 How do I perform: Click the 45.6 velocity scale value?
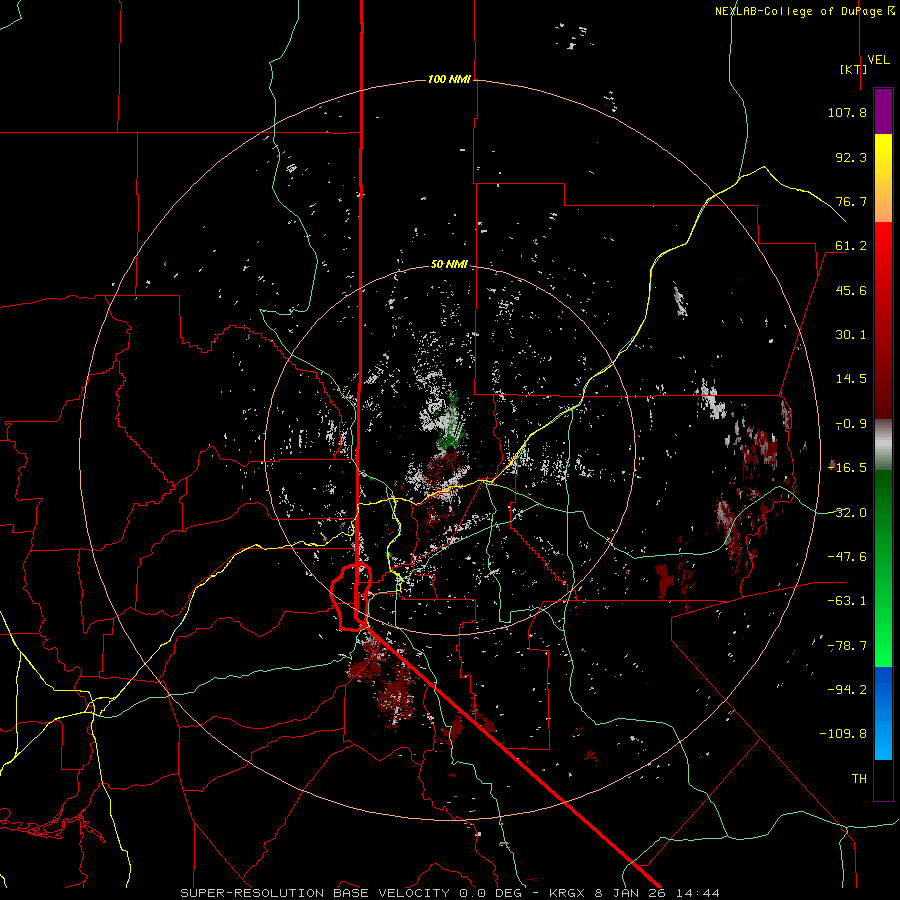tap(851, 290)
